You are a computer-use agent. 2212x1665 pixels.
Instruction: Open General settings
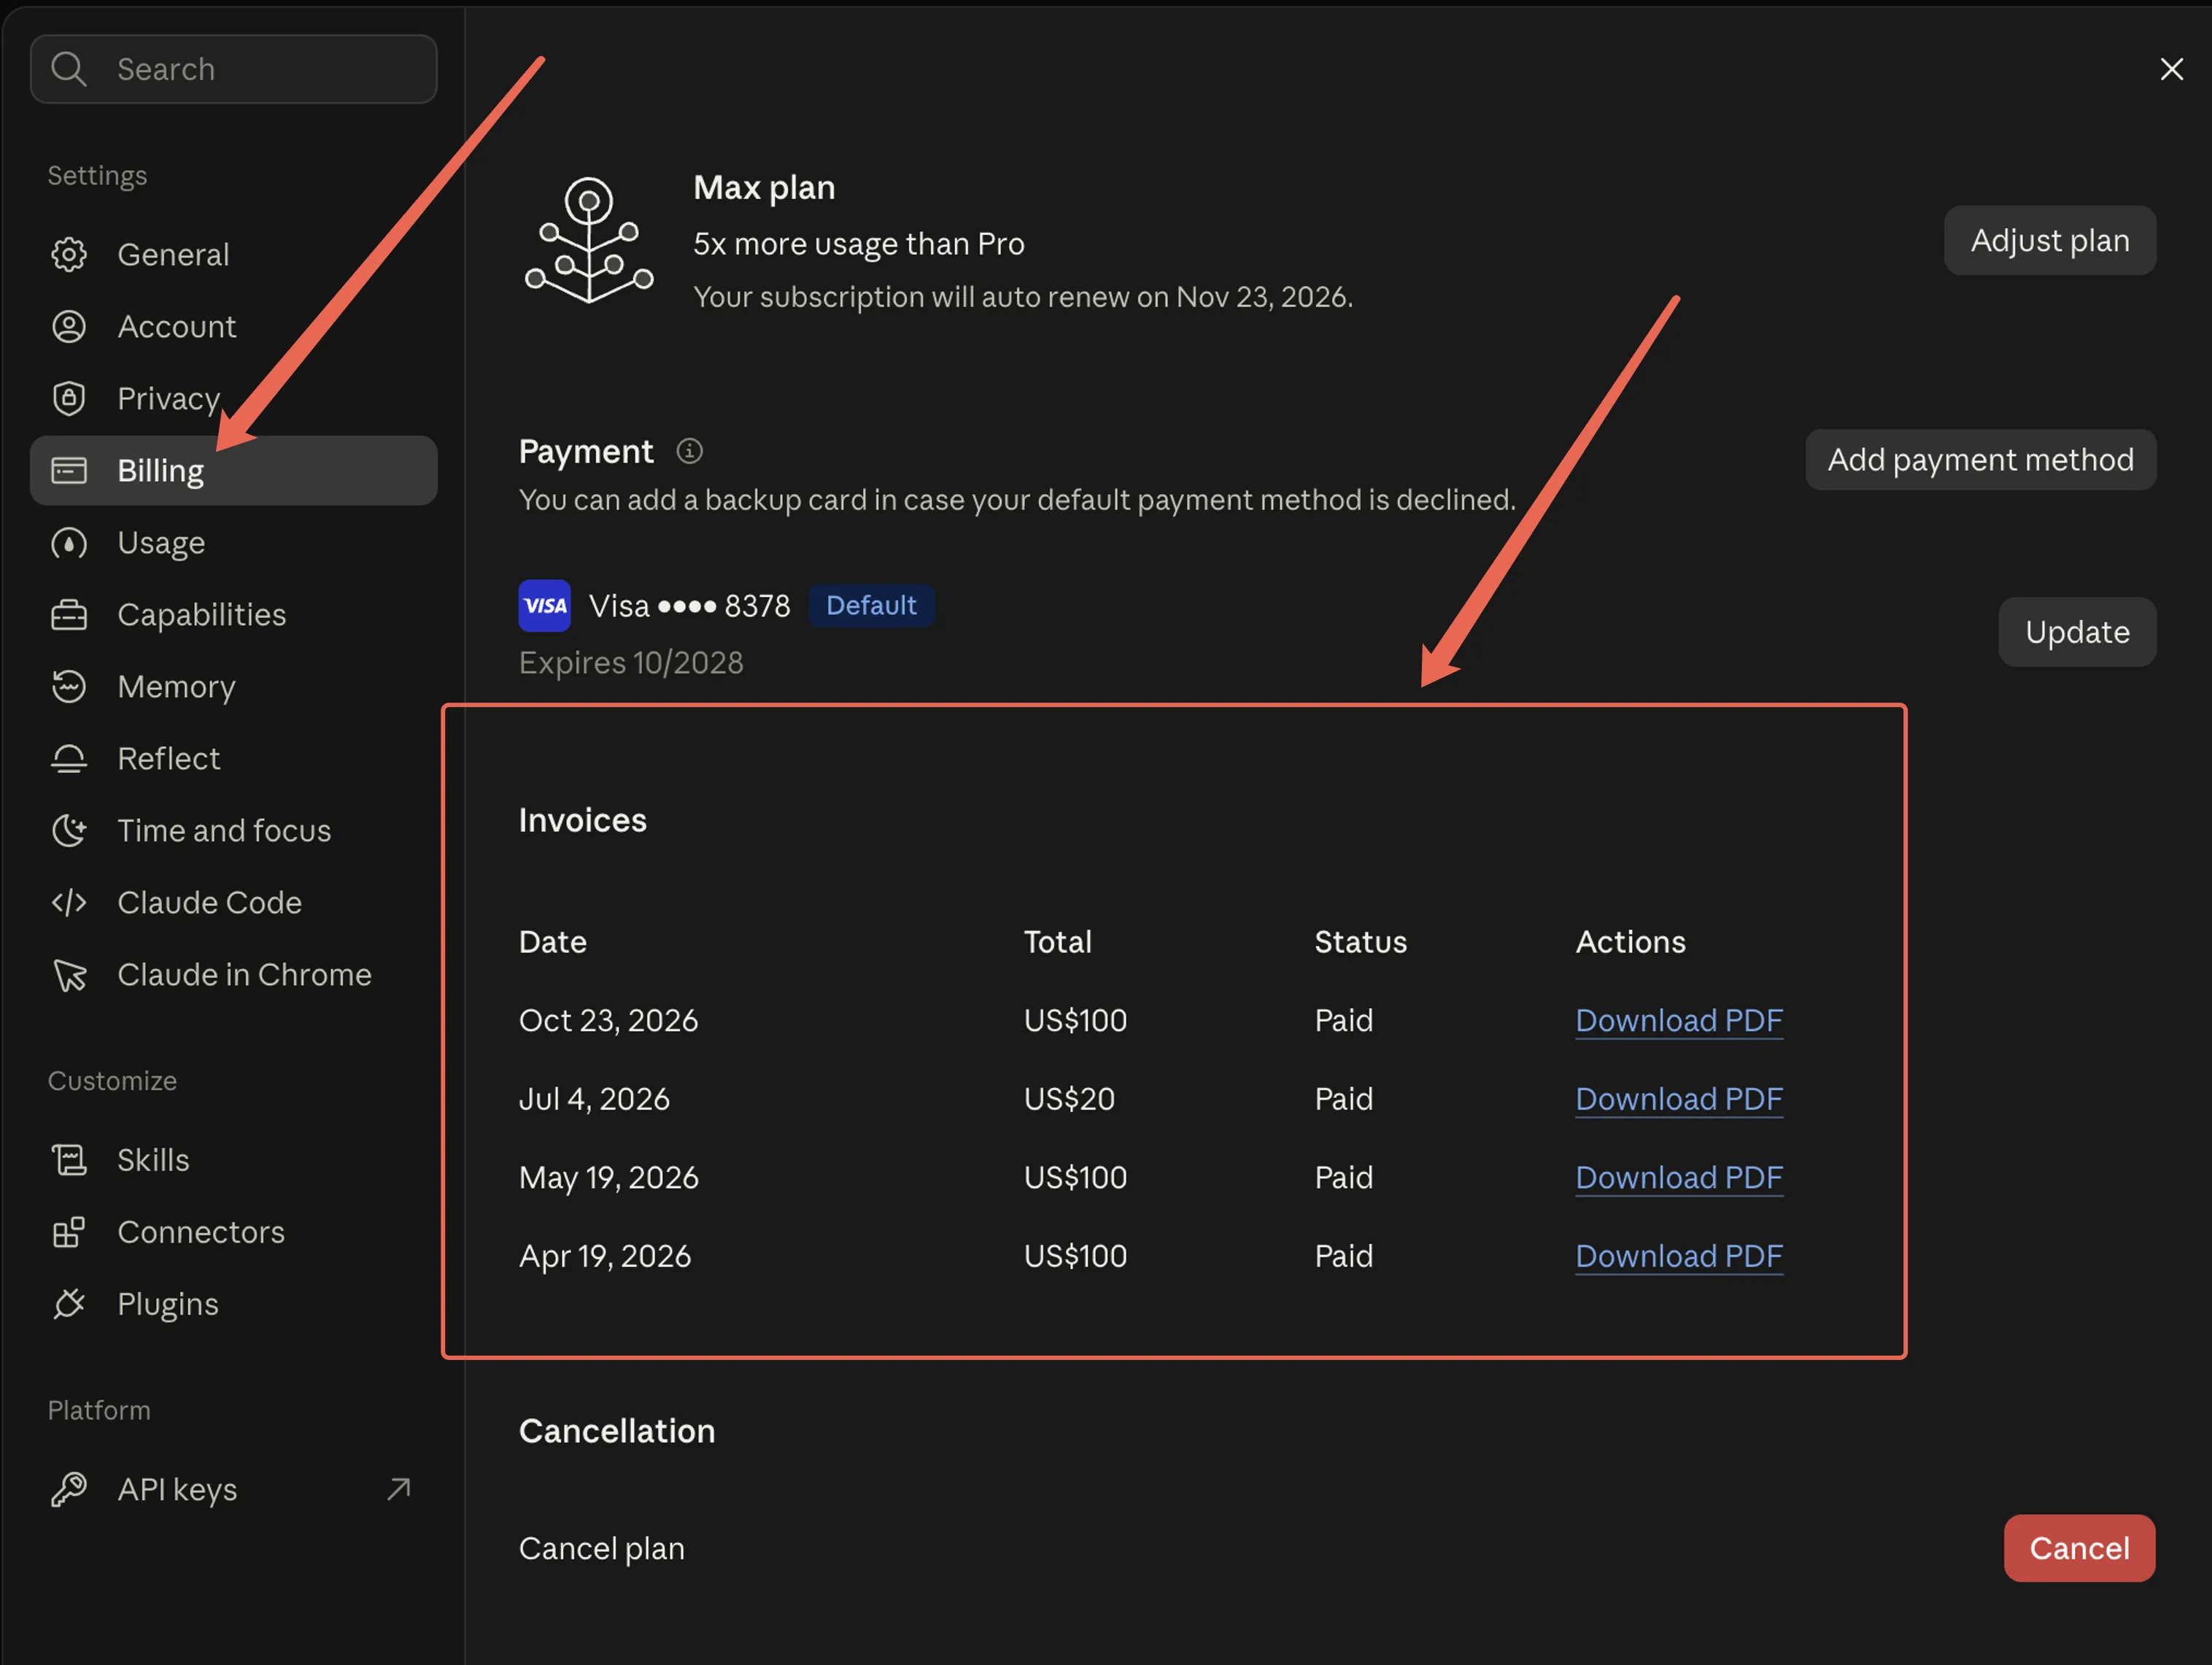[x=234, y=255]
